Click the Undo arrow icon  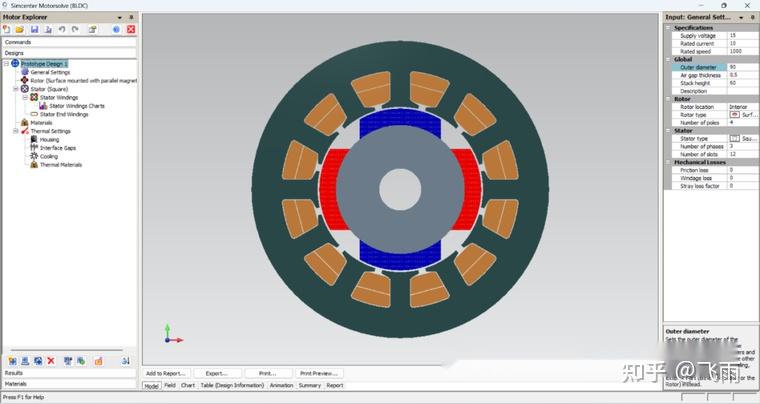(62, 30)
